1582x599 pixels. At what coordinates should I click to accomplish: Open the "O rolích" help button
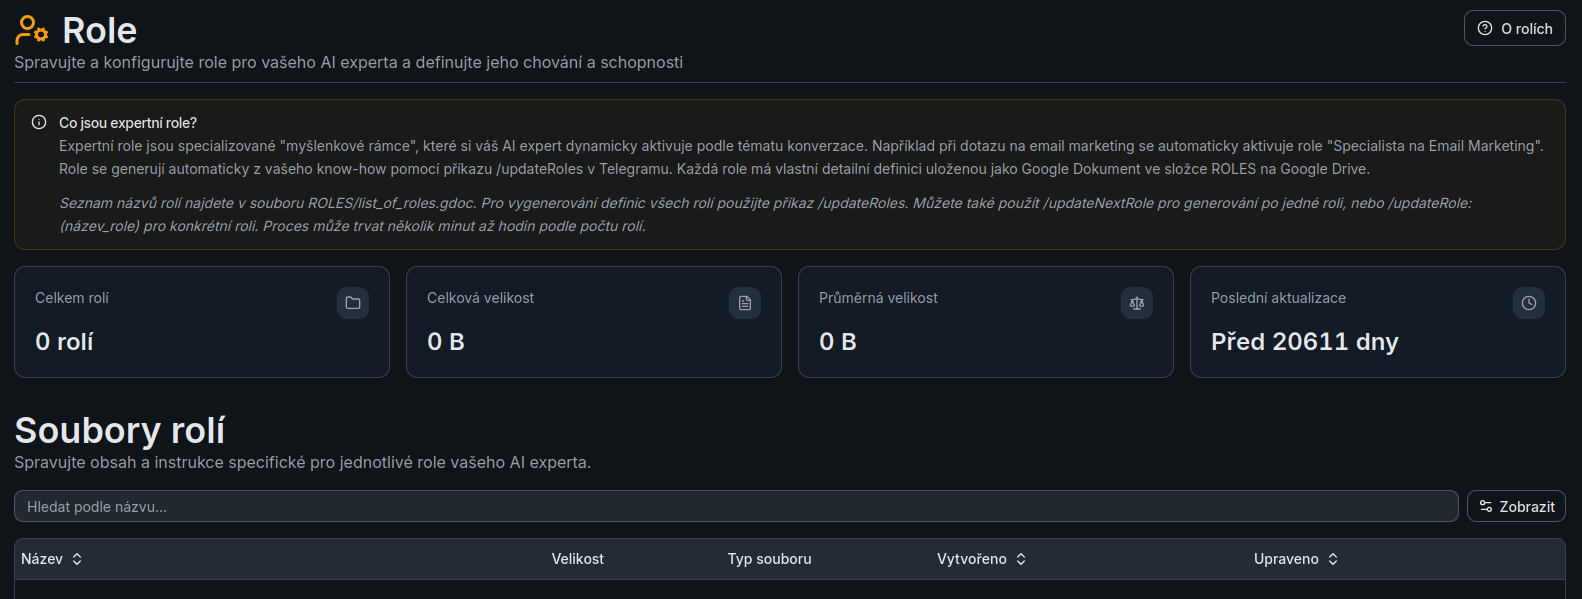(1514, 28)
